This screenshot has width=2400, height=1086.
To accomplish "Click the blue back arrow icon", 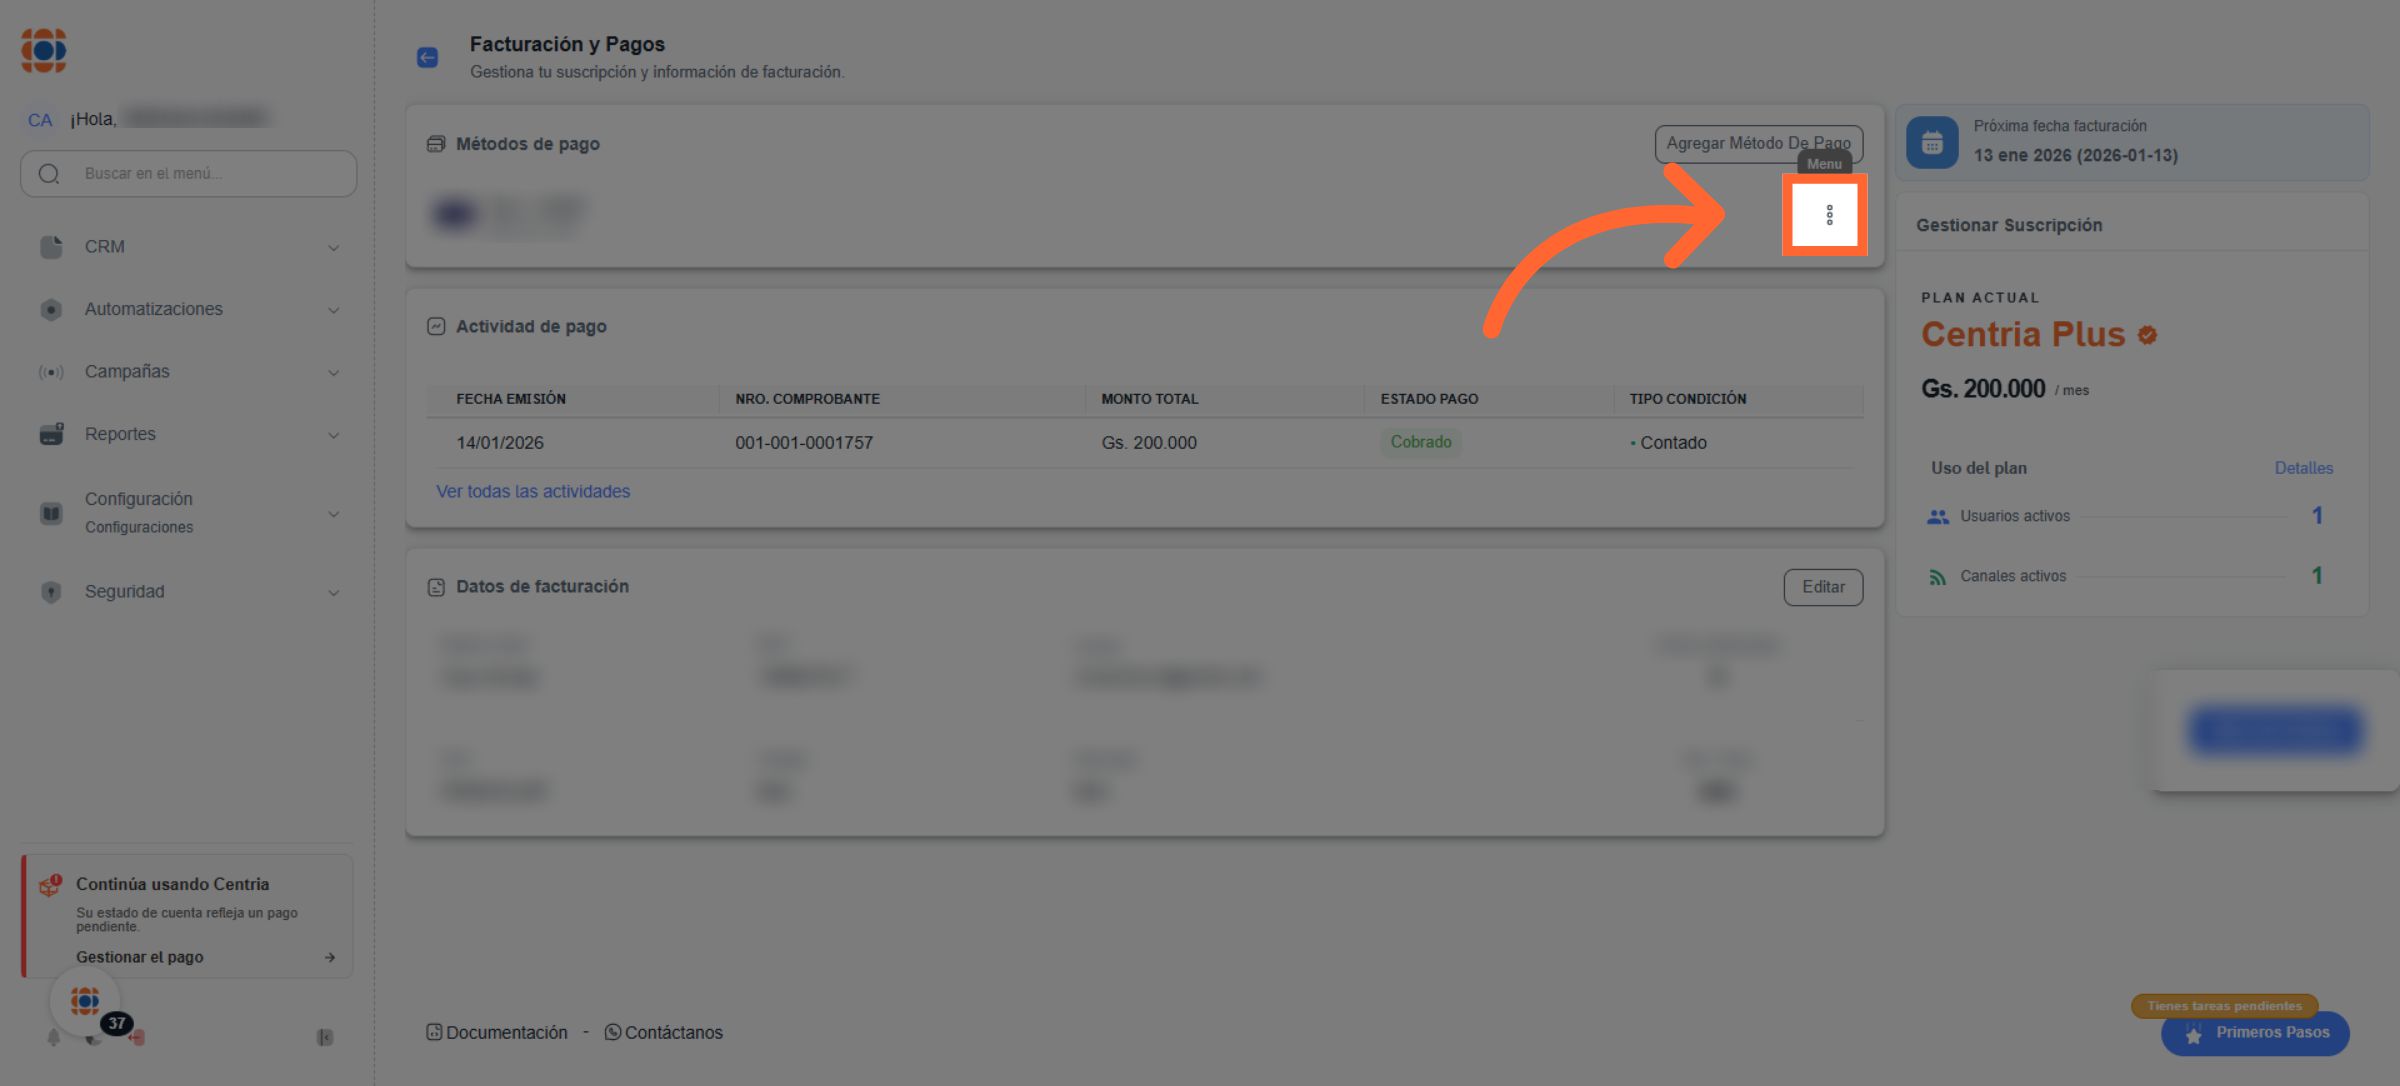I will tap(427, 58).
